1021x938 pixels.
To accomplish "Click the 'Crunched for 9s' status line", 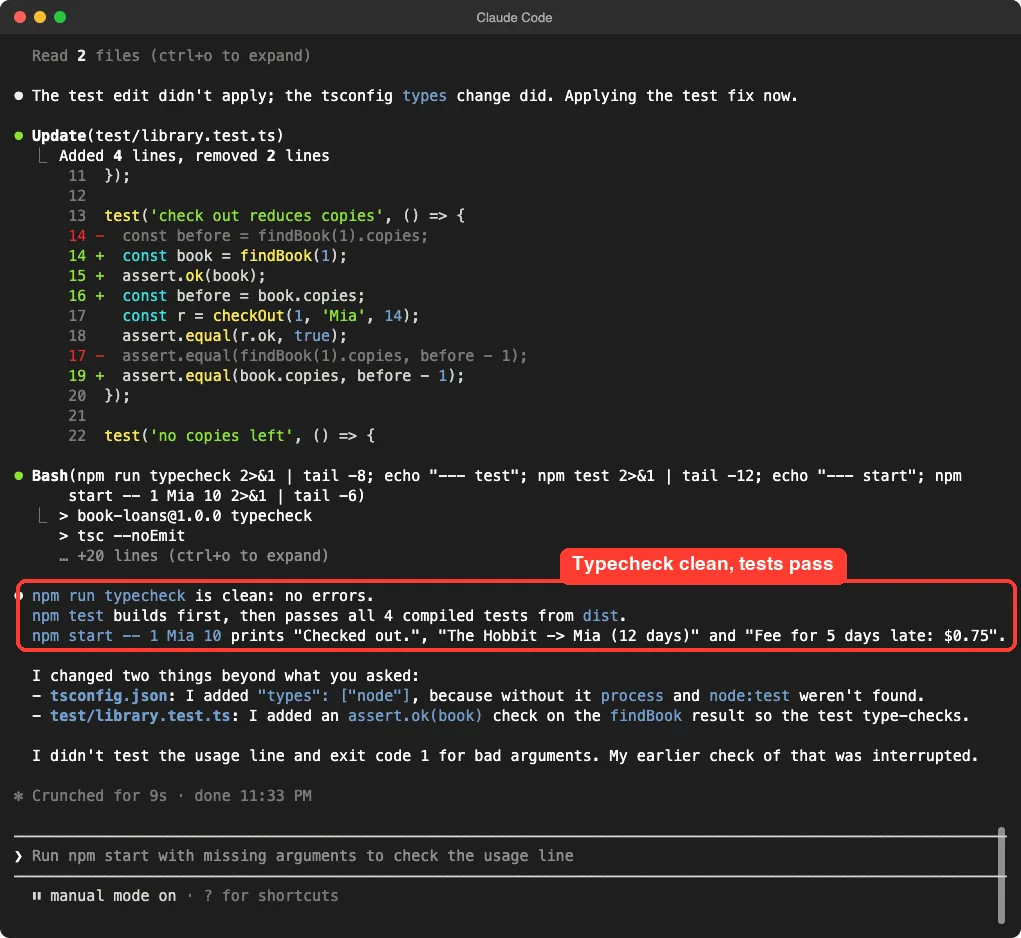I will point(172,796).
